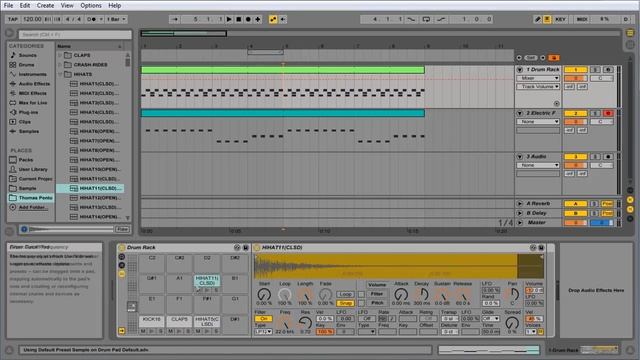Click the Re-enable Automation arrow icon
640x360 pixels.
coord(283,19)
